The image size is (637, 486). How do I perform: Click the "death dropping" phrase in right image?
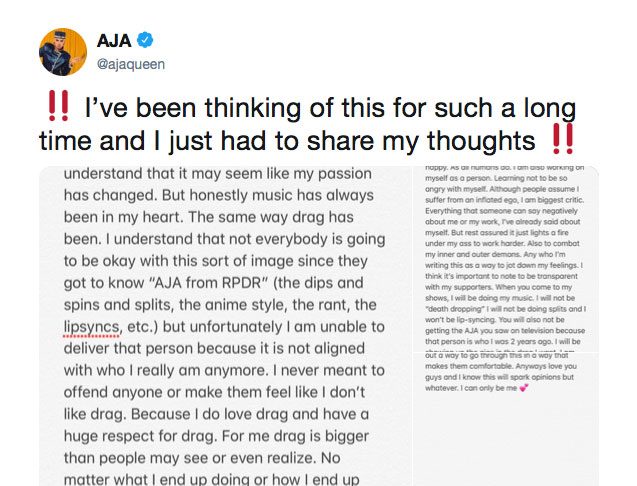pos(453,309)
